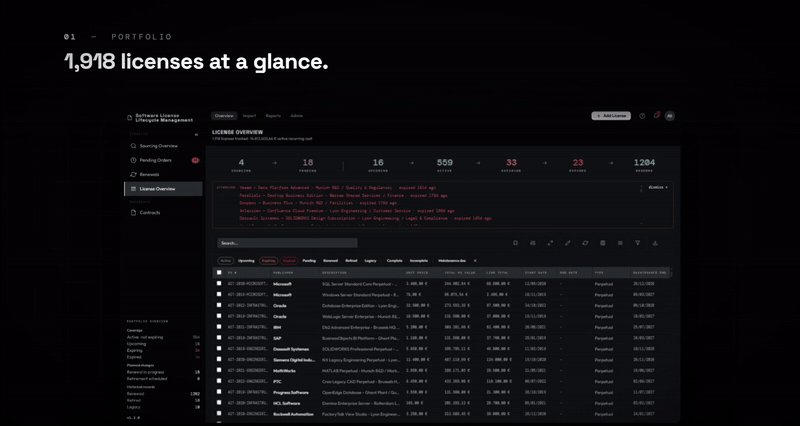This screenshot has width=800, height=426.
Task: Click the 23 Expired stat counter
Action: tap(578, 165)
